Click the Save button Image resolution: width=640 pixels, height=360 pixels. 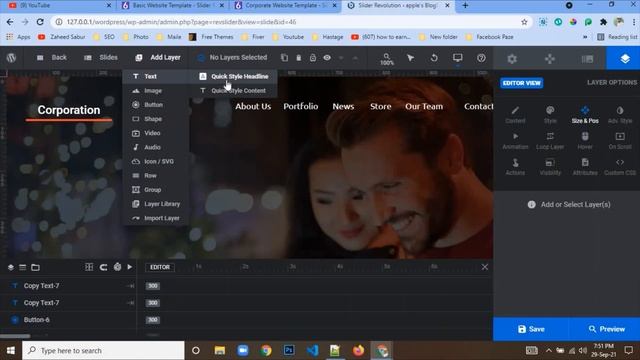click(x=531, y=329)
